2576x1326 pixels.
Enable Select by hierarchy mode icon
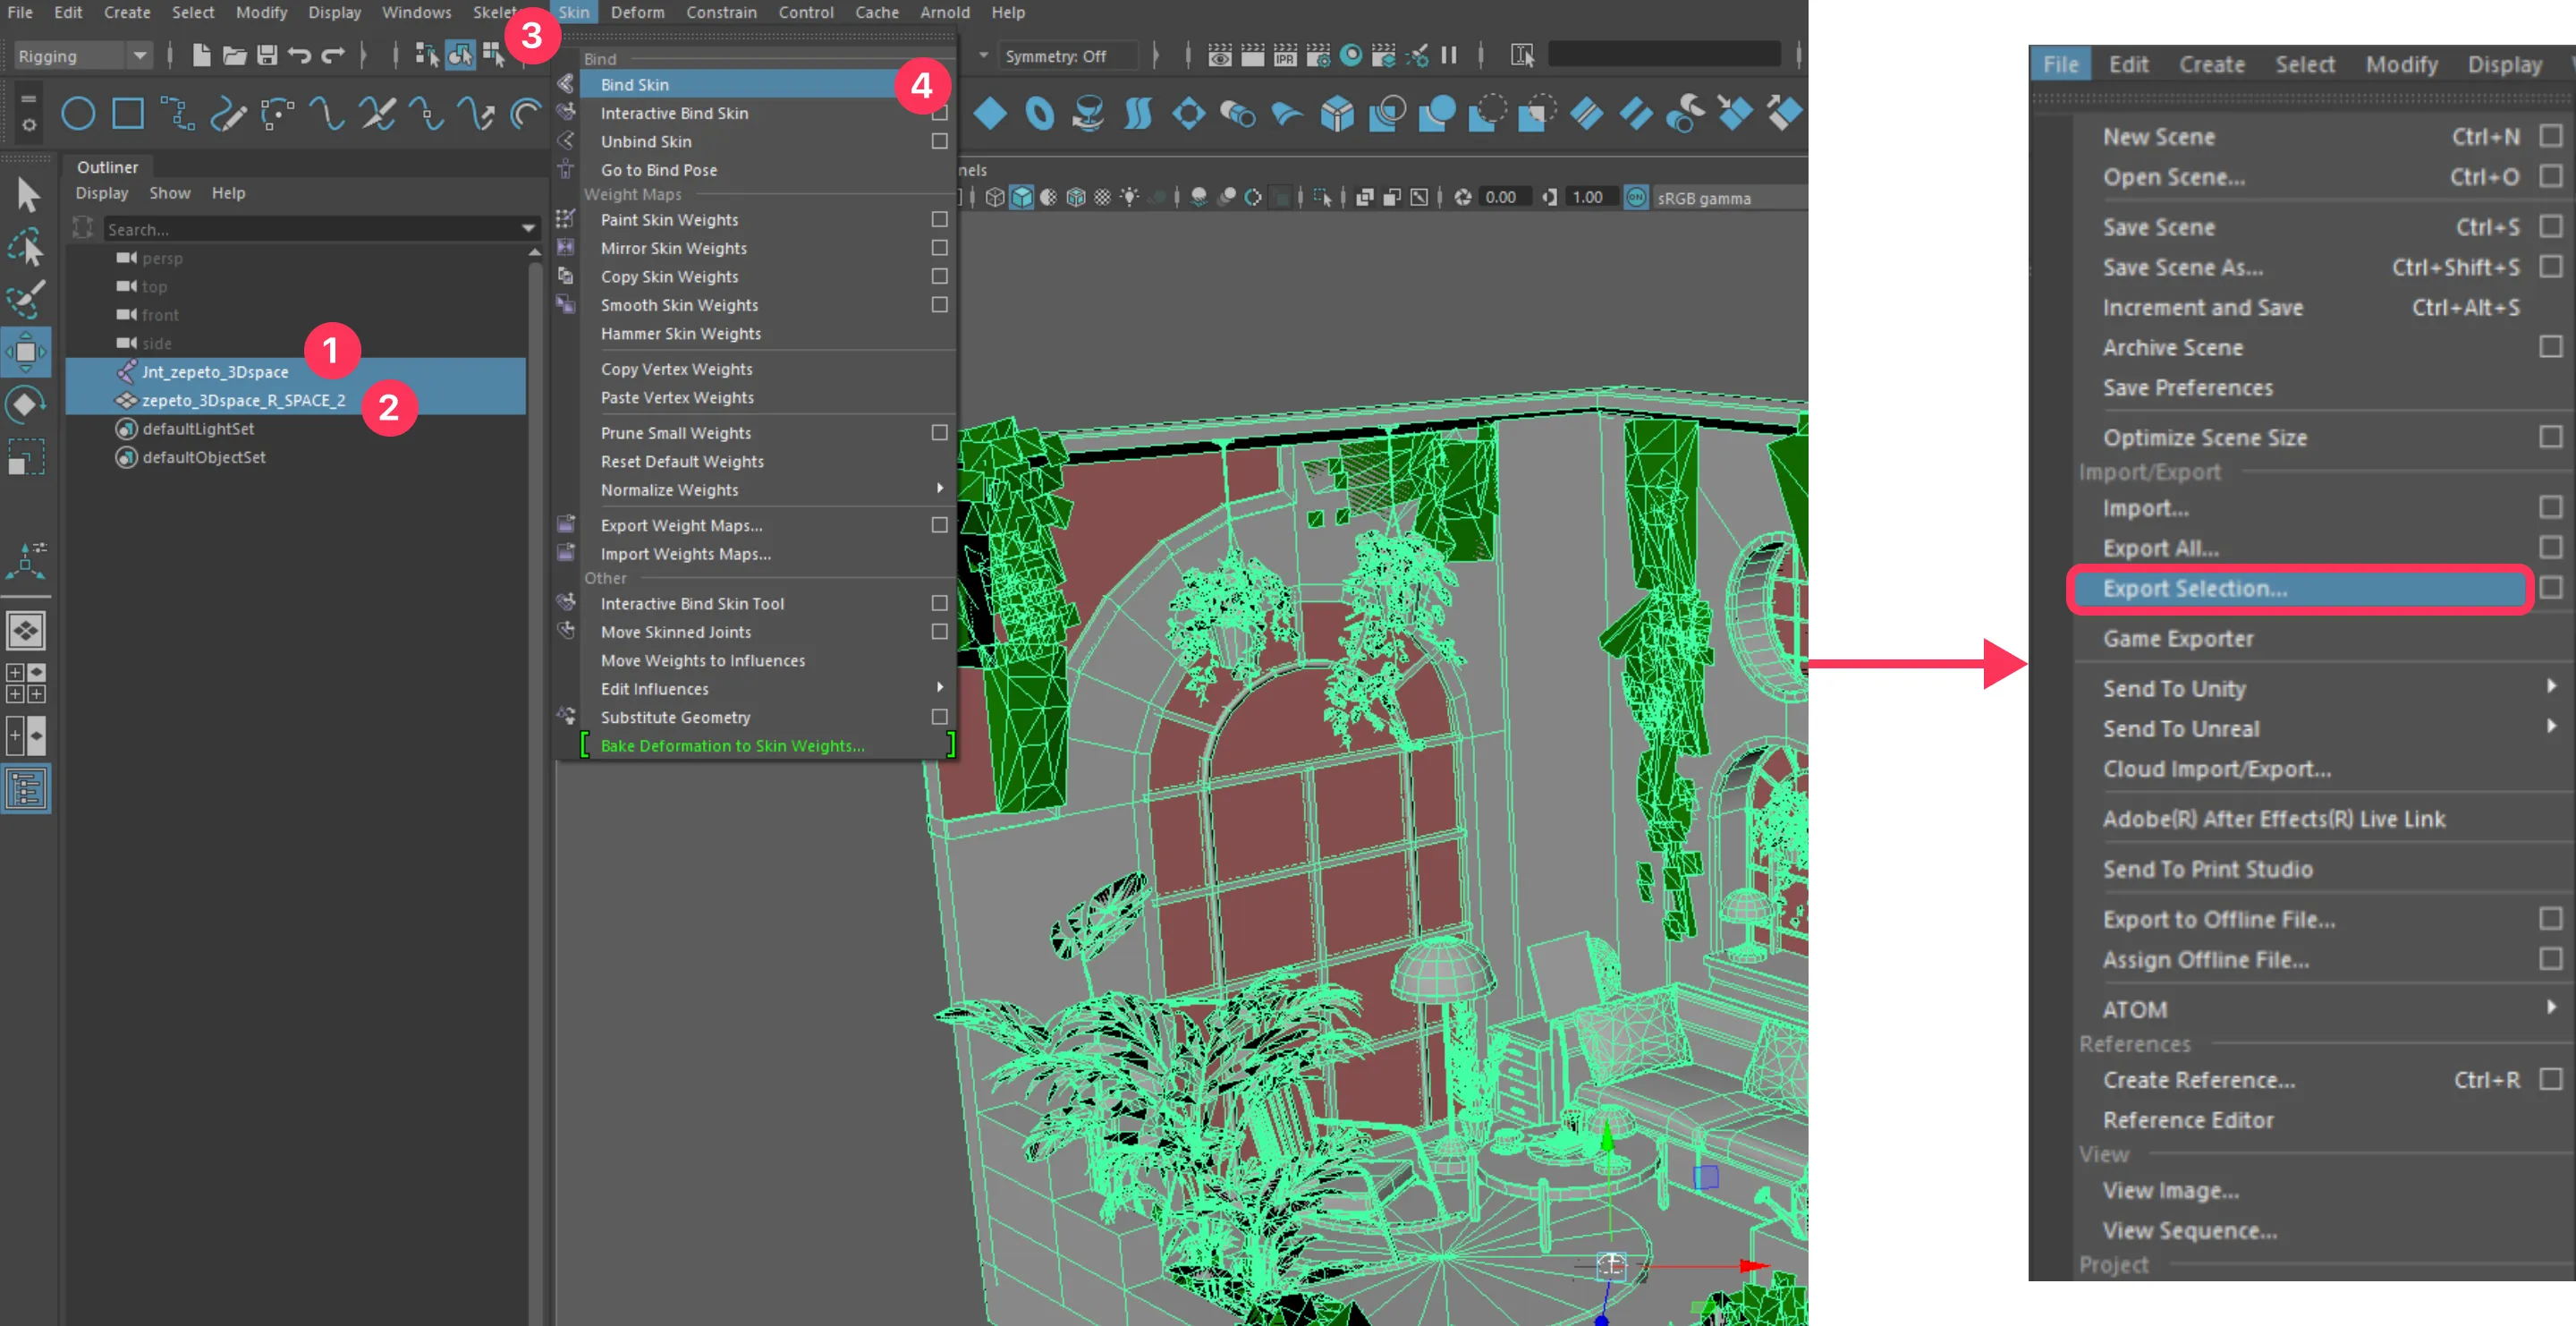pos(427,55)
